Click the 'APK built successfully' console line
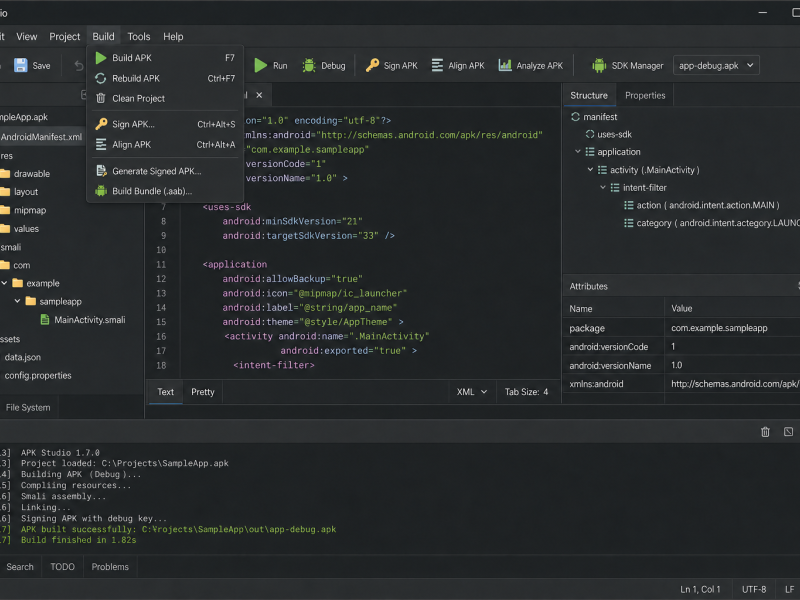800x600 pixels. click(x=178, y=529)
